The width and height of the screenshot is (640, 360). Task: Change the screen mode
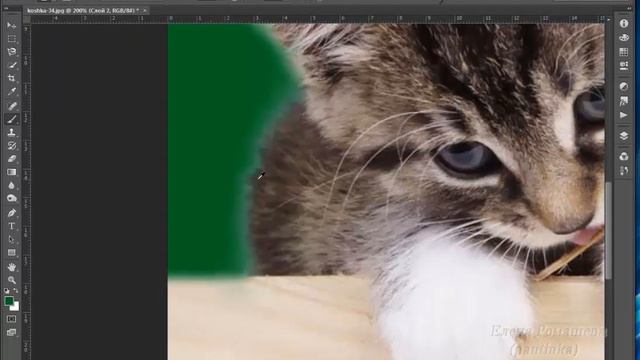tap(11, 332)
